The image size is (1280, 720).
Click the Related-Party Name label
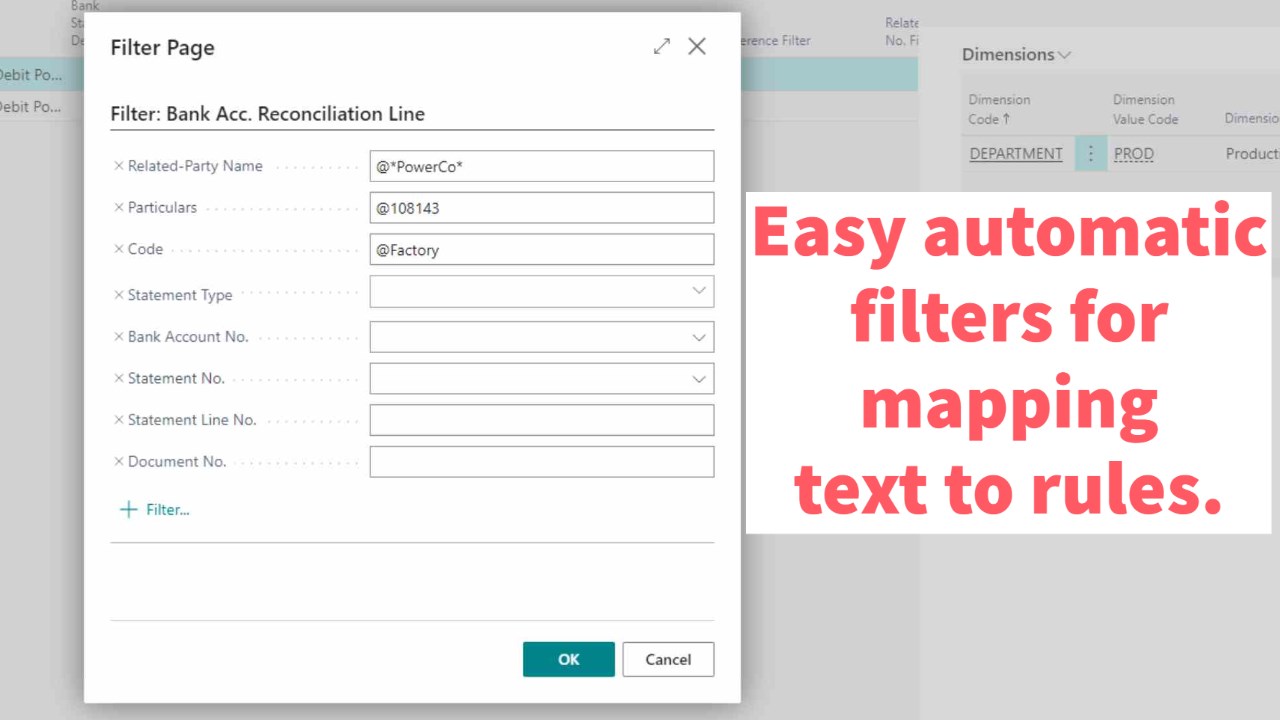pos(195,166)
